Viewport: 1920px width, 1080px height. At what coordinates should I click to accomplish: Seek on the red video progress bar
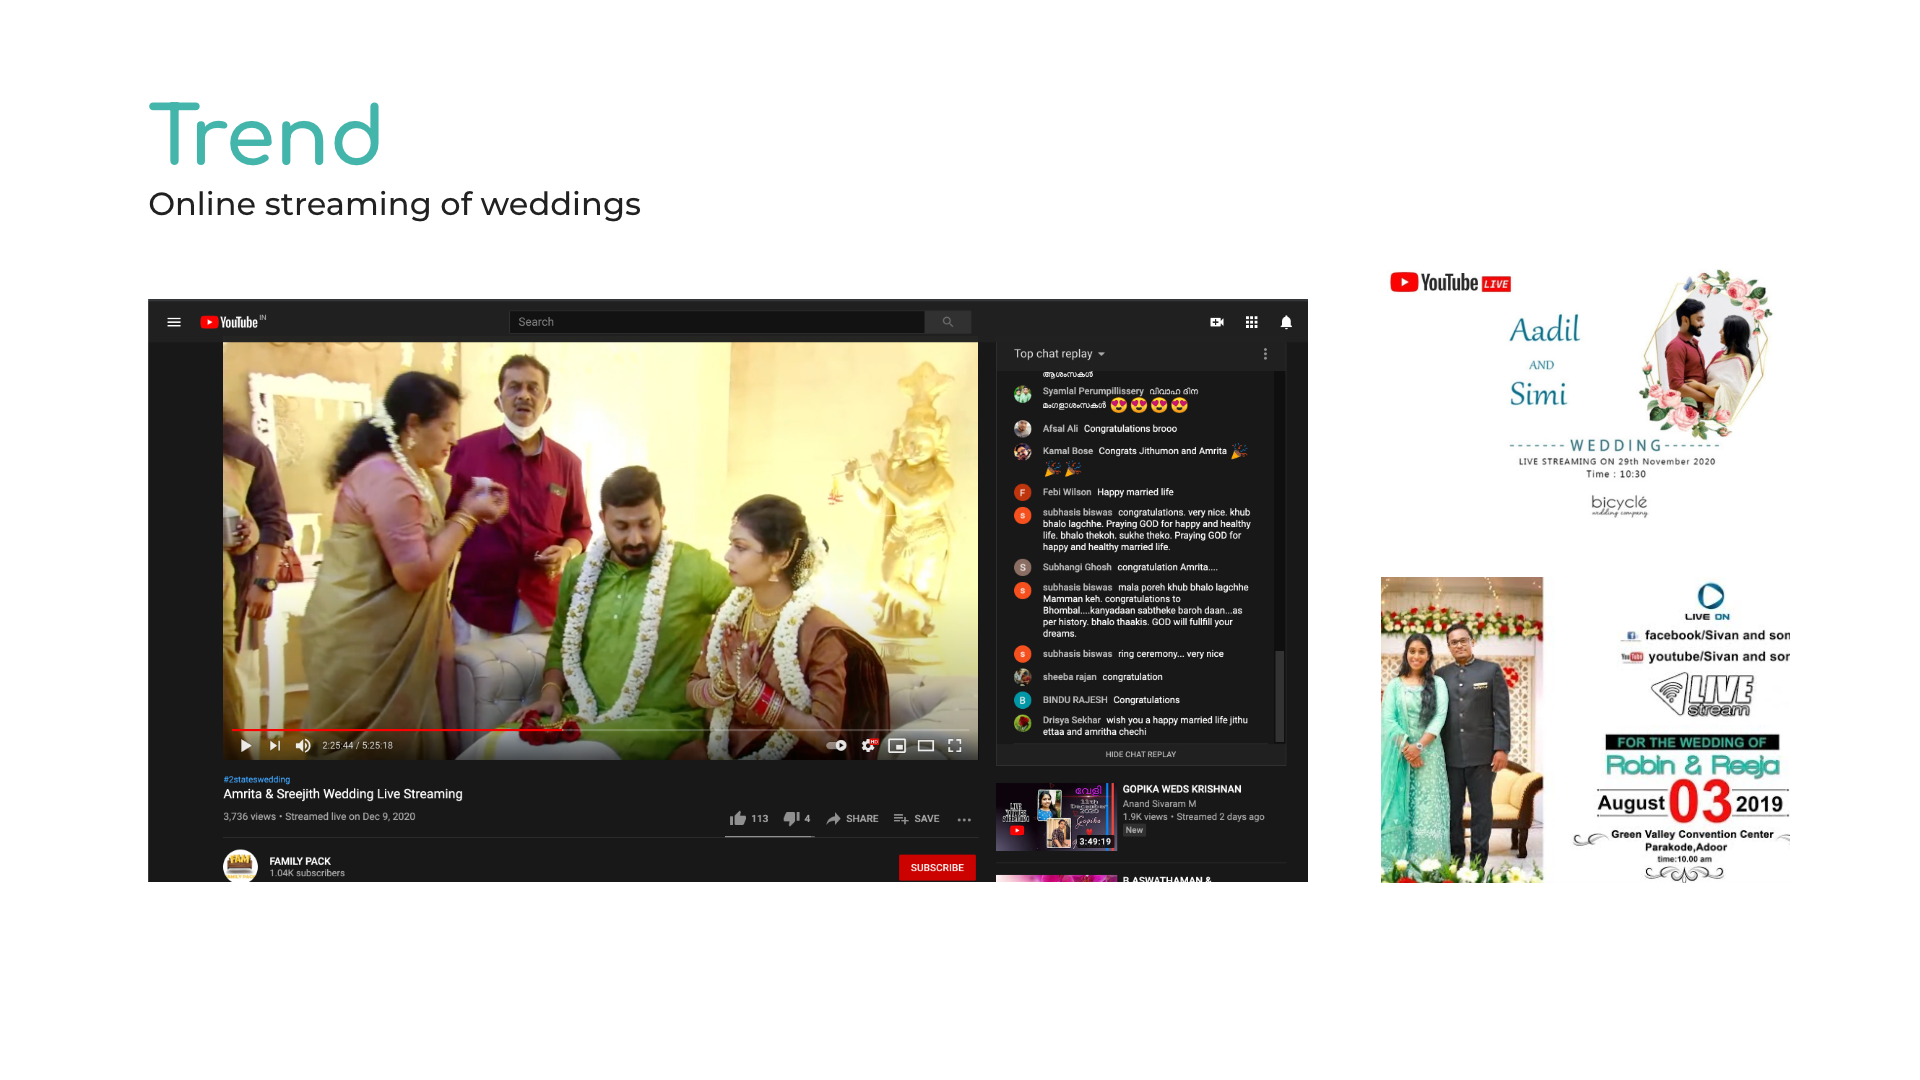(600, 730)
